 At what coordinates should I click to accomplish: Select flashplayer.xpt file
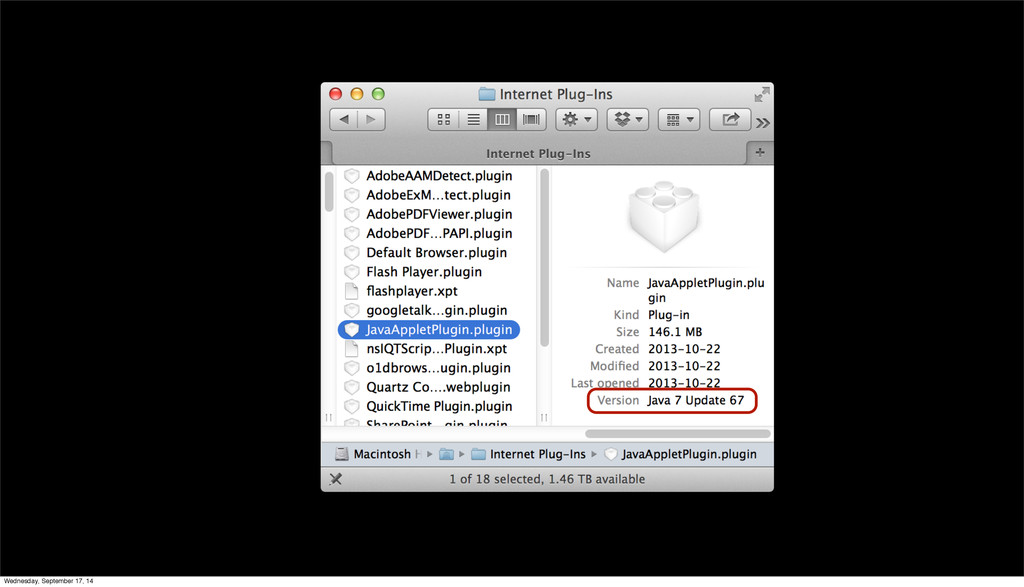pyautogui.click(x=411, y=291)
